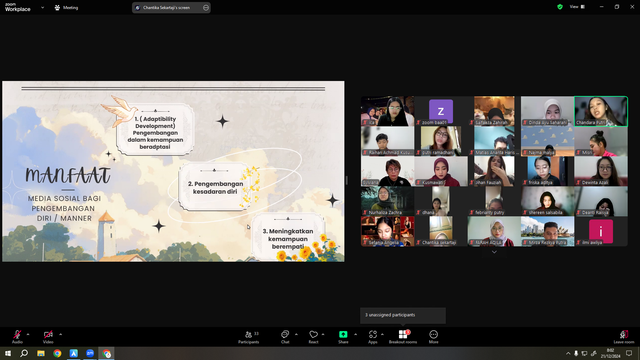
Task: Click the '2. Pengembangan kesadaran diri' slide card
Action: 215,187
